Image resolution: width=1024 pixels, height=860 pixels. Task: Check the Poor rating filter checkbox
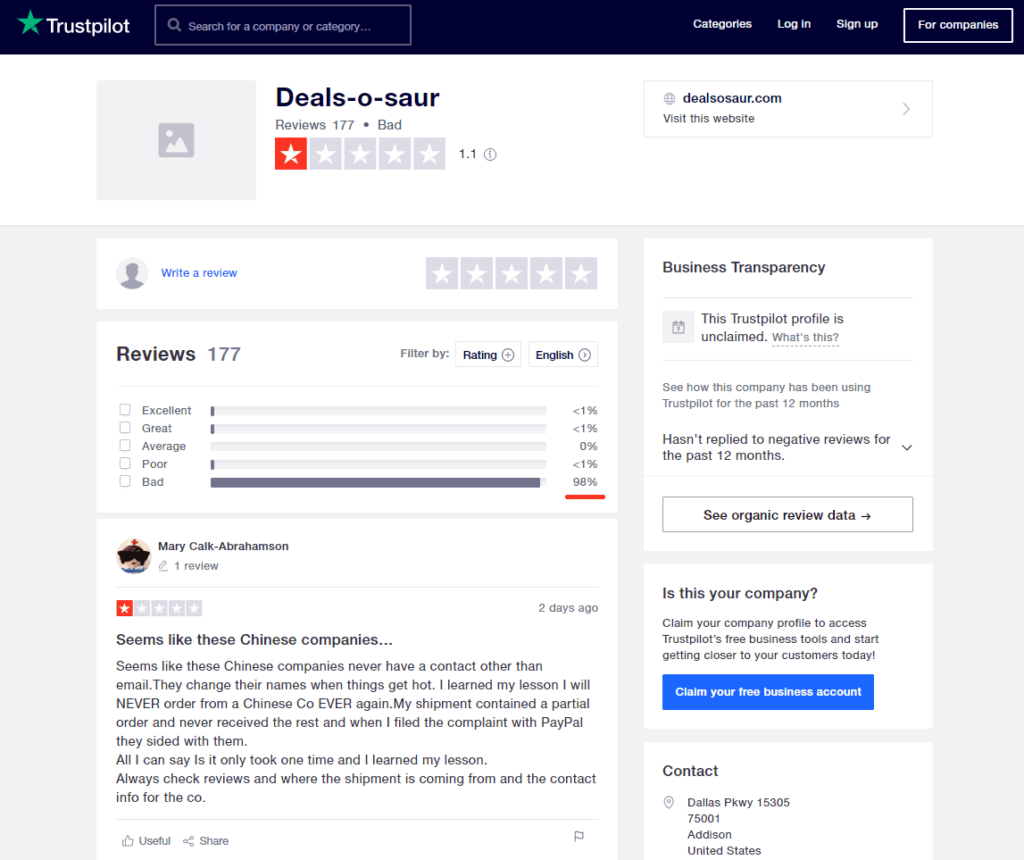[x=125, y=463]
